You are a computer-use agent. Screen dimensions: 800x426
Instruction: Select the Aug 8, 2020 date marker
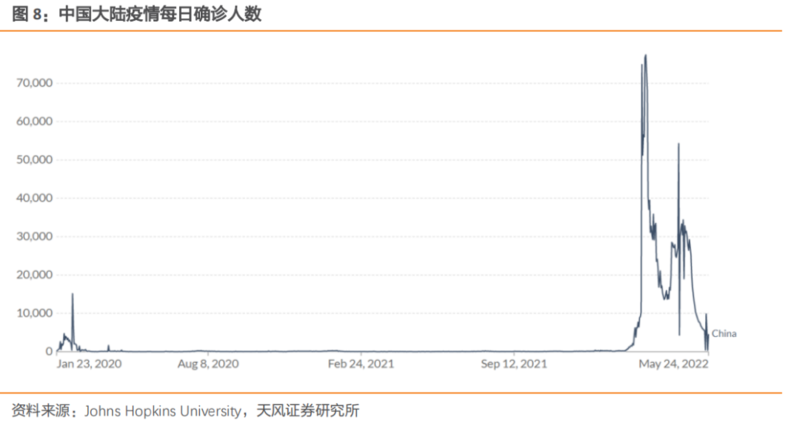pyautogui.click(x=208, y=365)
